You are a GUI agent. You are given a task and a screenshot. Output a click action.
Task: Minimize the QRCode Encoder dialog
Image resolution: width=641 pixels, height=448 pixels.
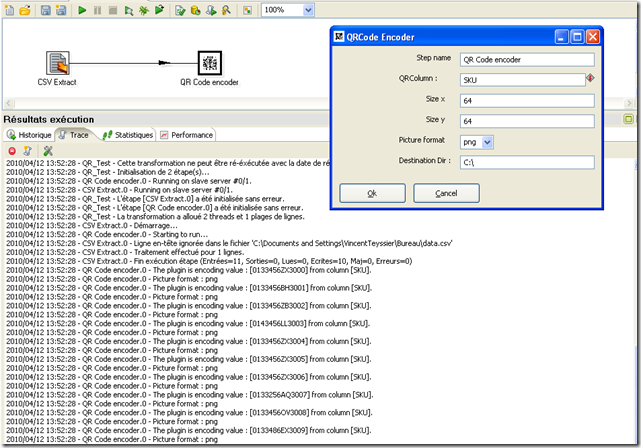coord(562,37)
